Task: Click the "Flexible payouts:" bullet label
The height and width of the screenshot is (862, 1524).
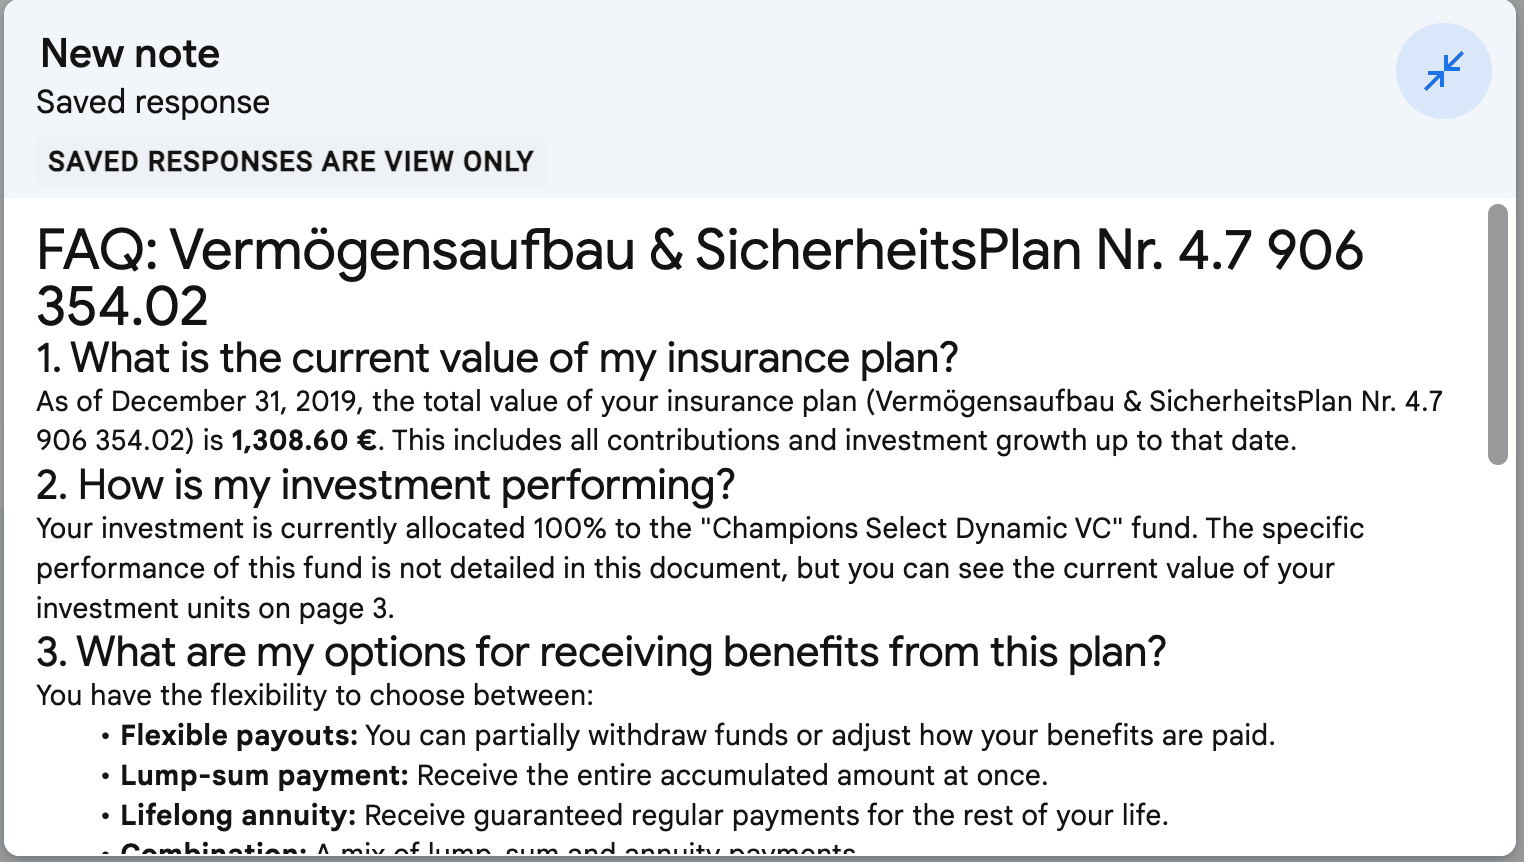Action: [x=239, y=735]
